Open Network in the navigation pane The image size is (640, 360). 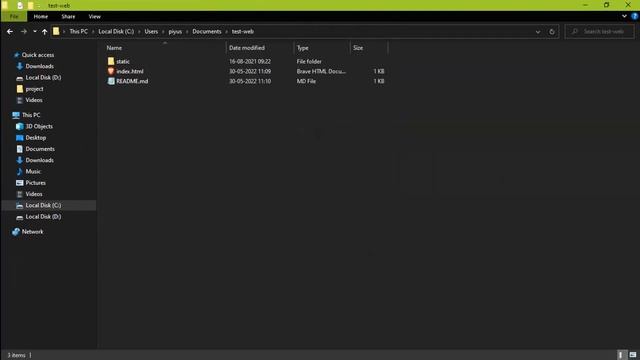pyautogui.click(x=32, y=231)
